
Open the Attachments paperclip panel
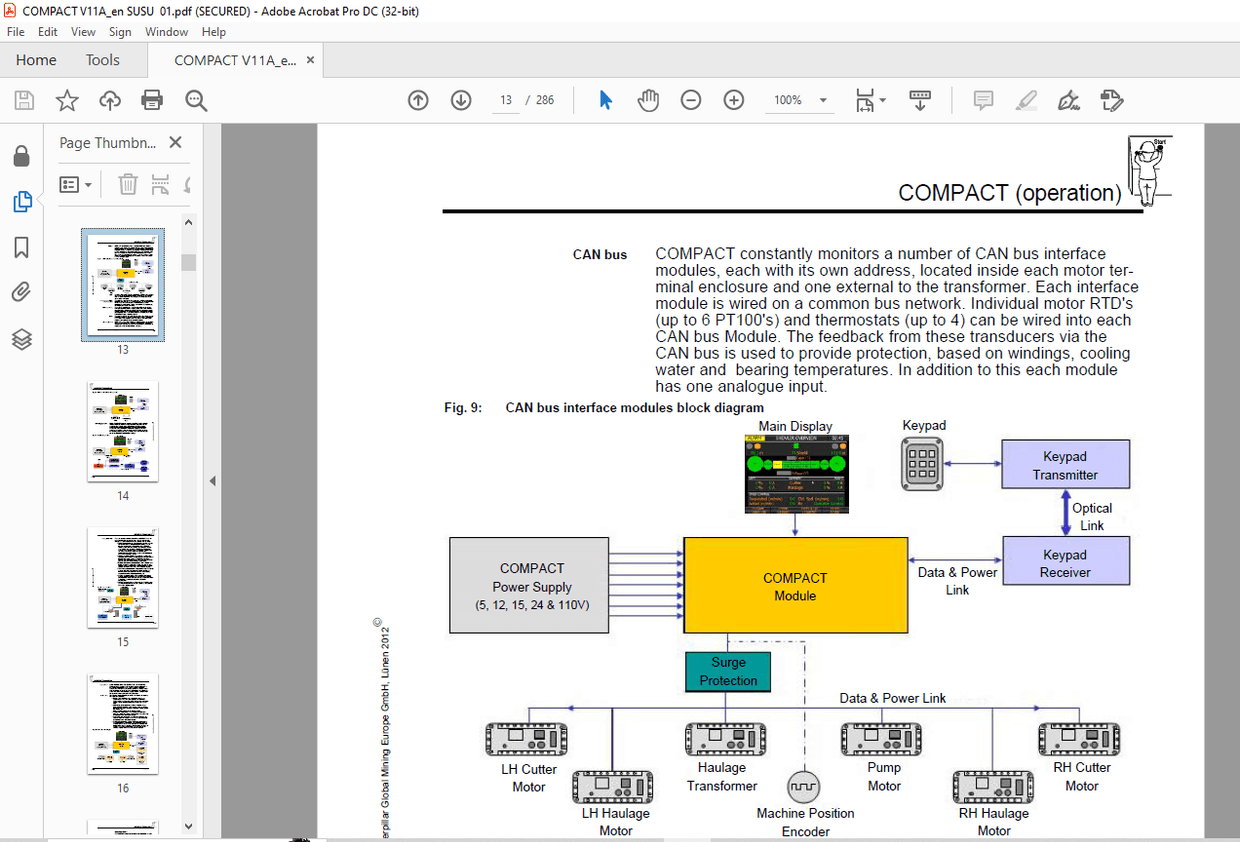(22, 291)
